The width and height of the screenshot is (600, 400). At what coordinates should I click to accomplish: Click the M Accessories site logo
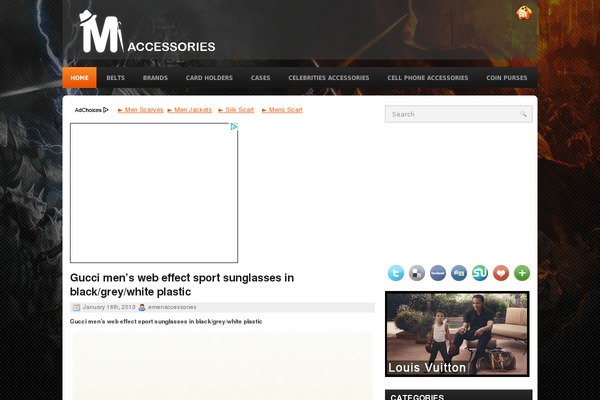[147, 32]
